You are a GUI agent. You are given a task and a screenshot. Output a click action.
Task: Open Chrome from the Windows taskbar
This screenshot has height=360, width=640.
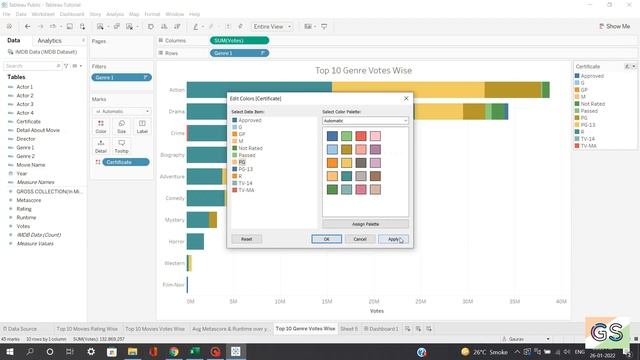(174, 351)
